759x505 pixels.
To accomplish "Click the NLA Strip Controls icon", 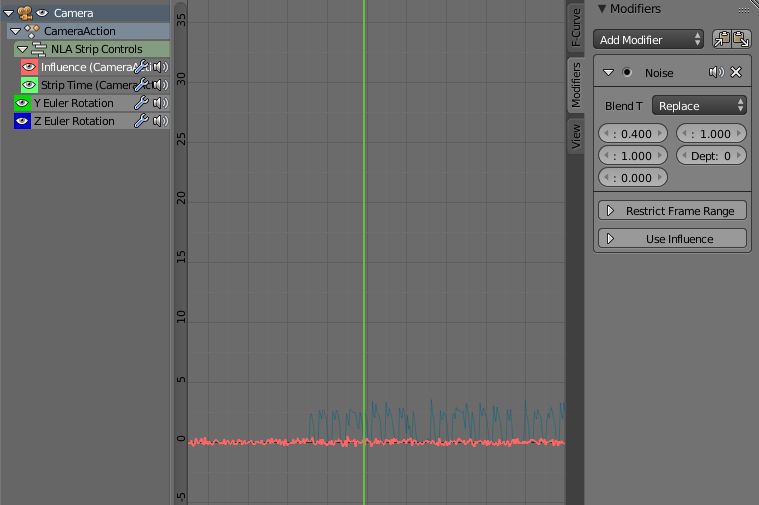I will click(x=39, y=49).
